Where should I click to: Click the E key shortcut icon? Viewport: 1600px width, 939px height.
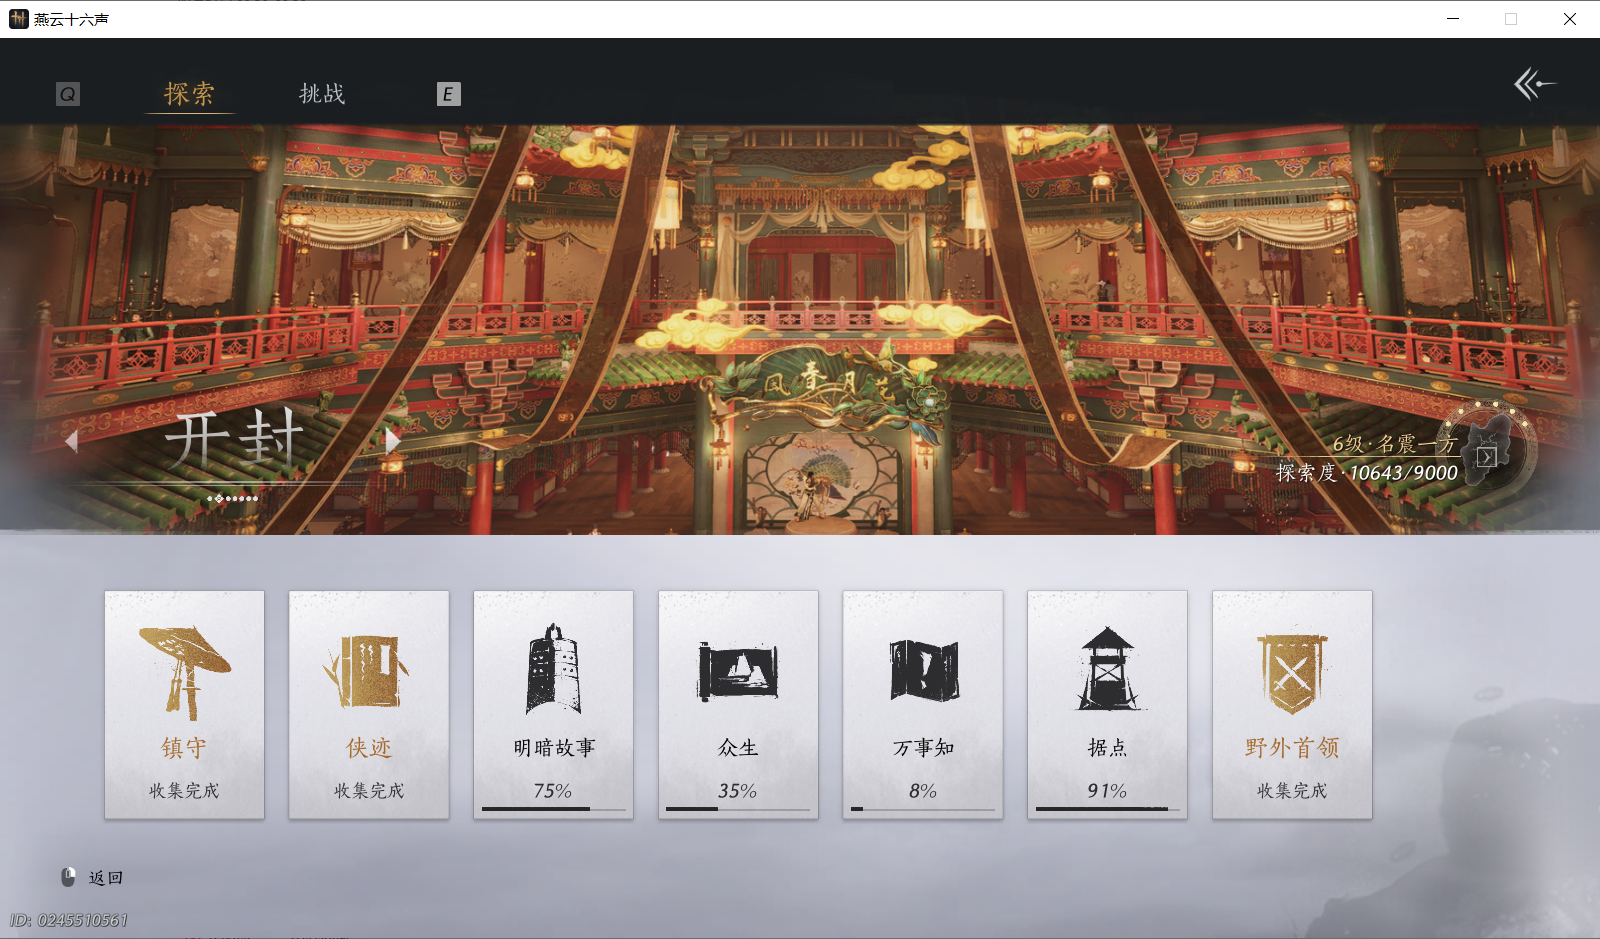point(448,94)
